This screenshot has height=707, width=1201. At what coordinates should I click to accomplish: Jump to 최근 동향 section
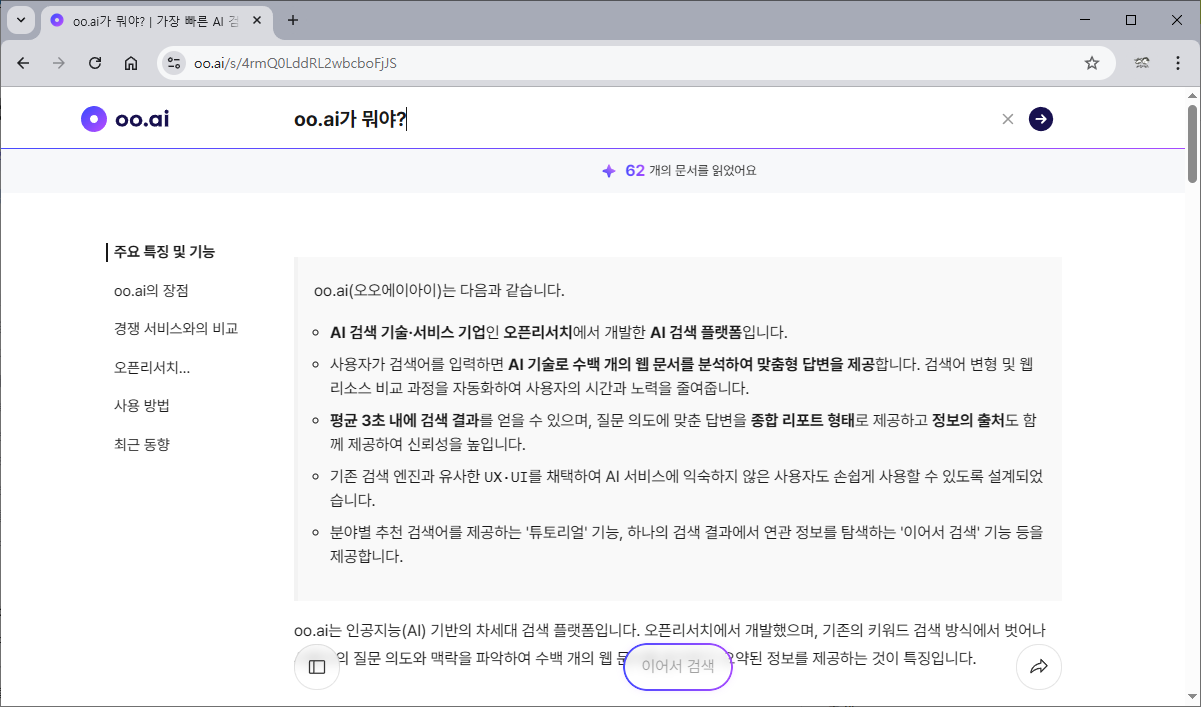pyautogui.click(x=142, y=445)
